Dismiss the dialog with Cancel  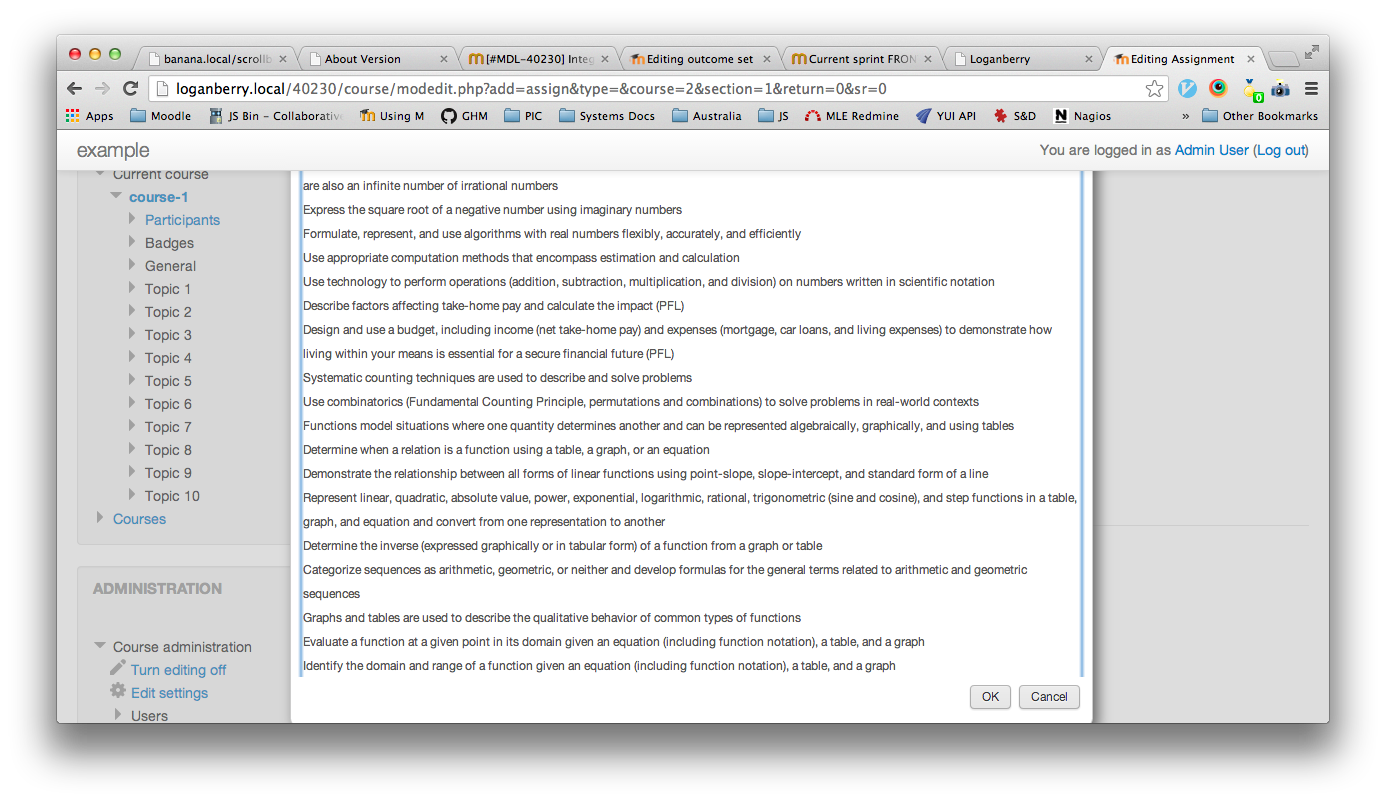tap(1049, 697)
